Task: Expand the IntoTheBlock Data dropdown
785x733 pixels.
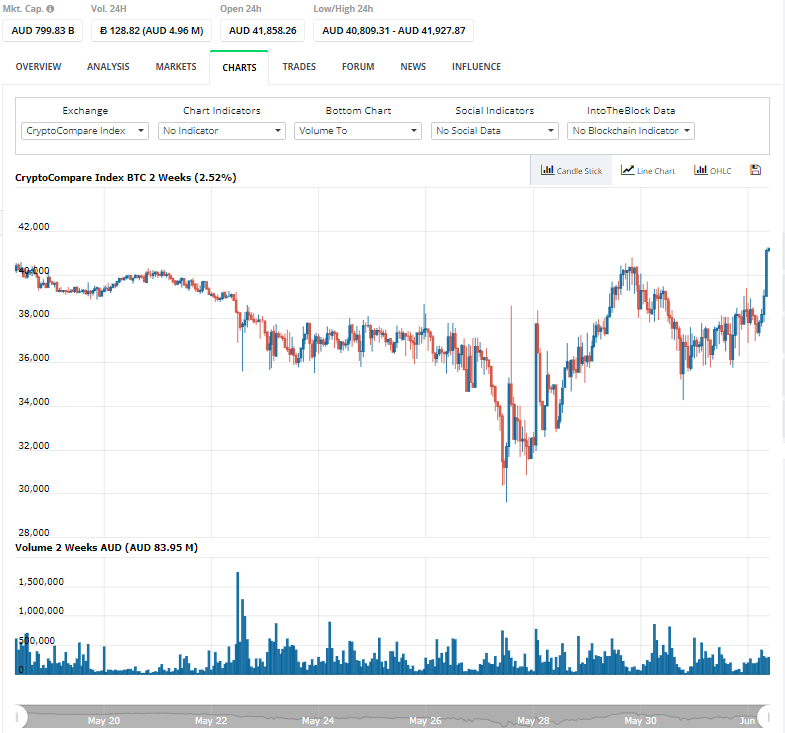Action: (x=630, y=131)
